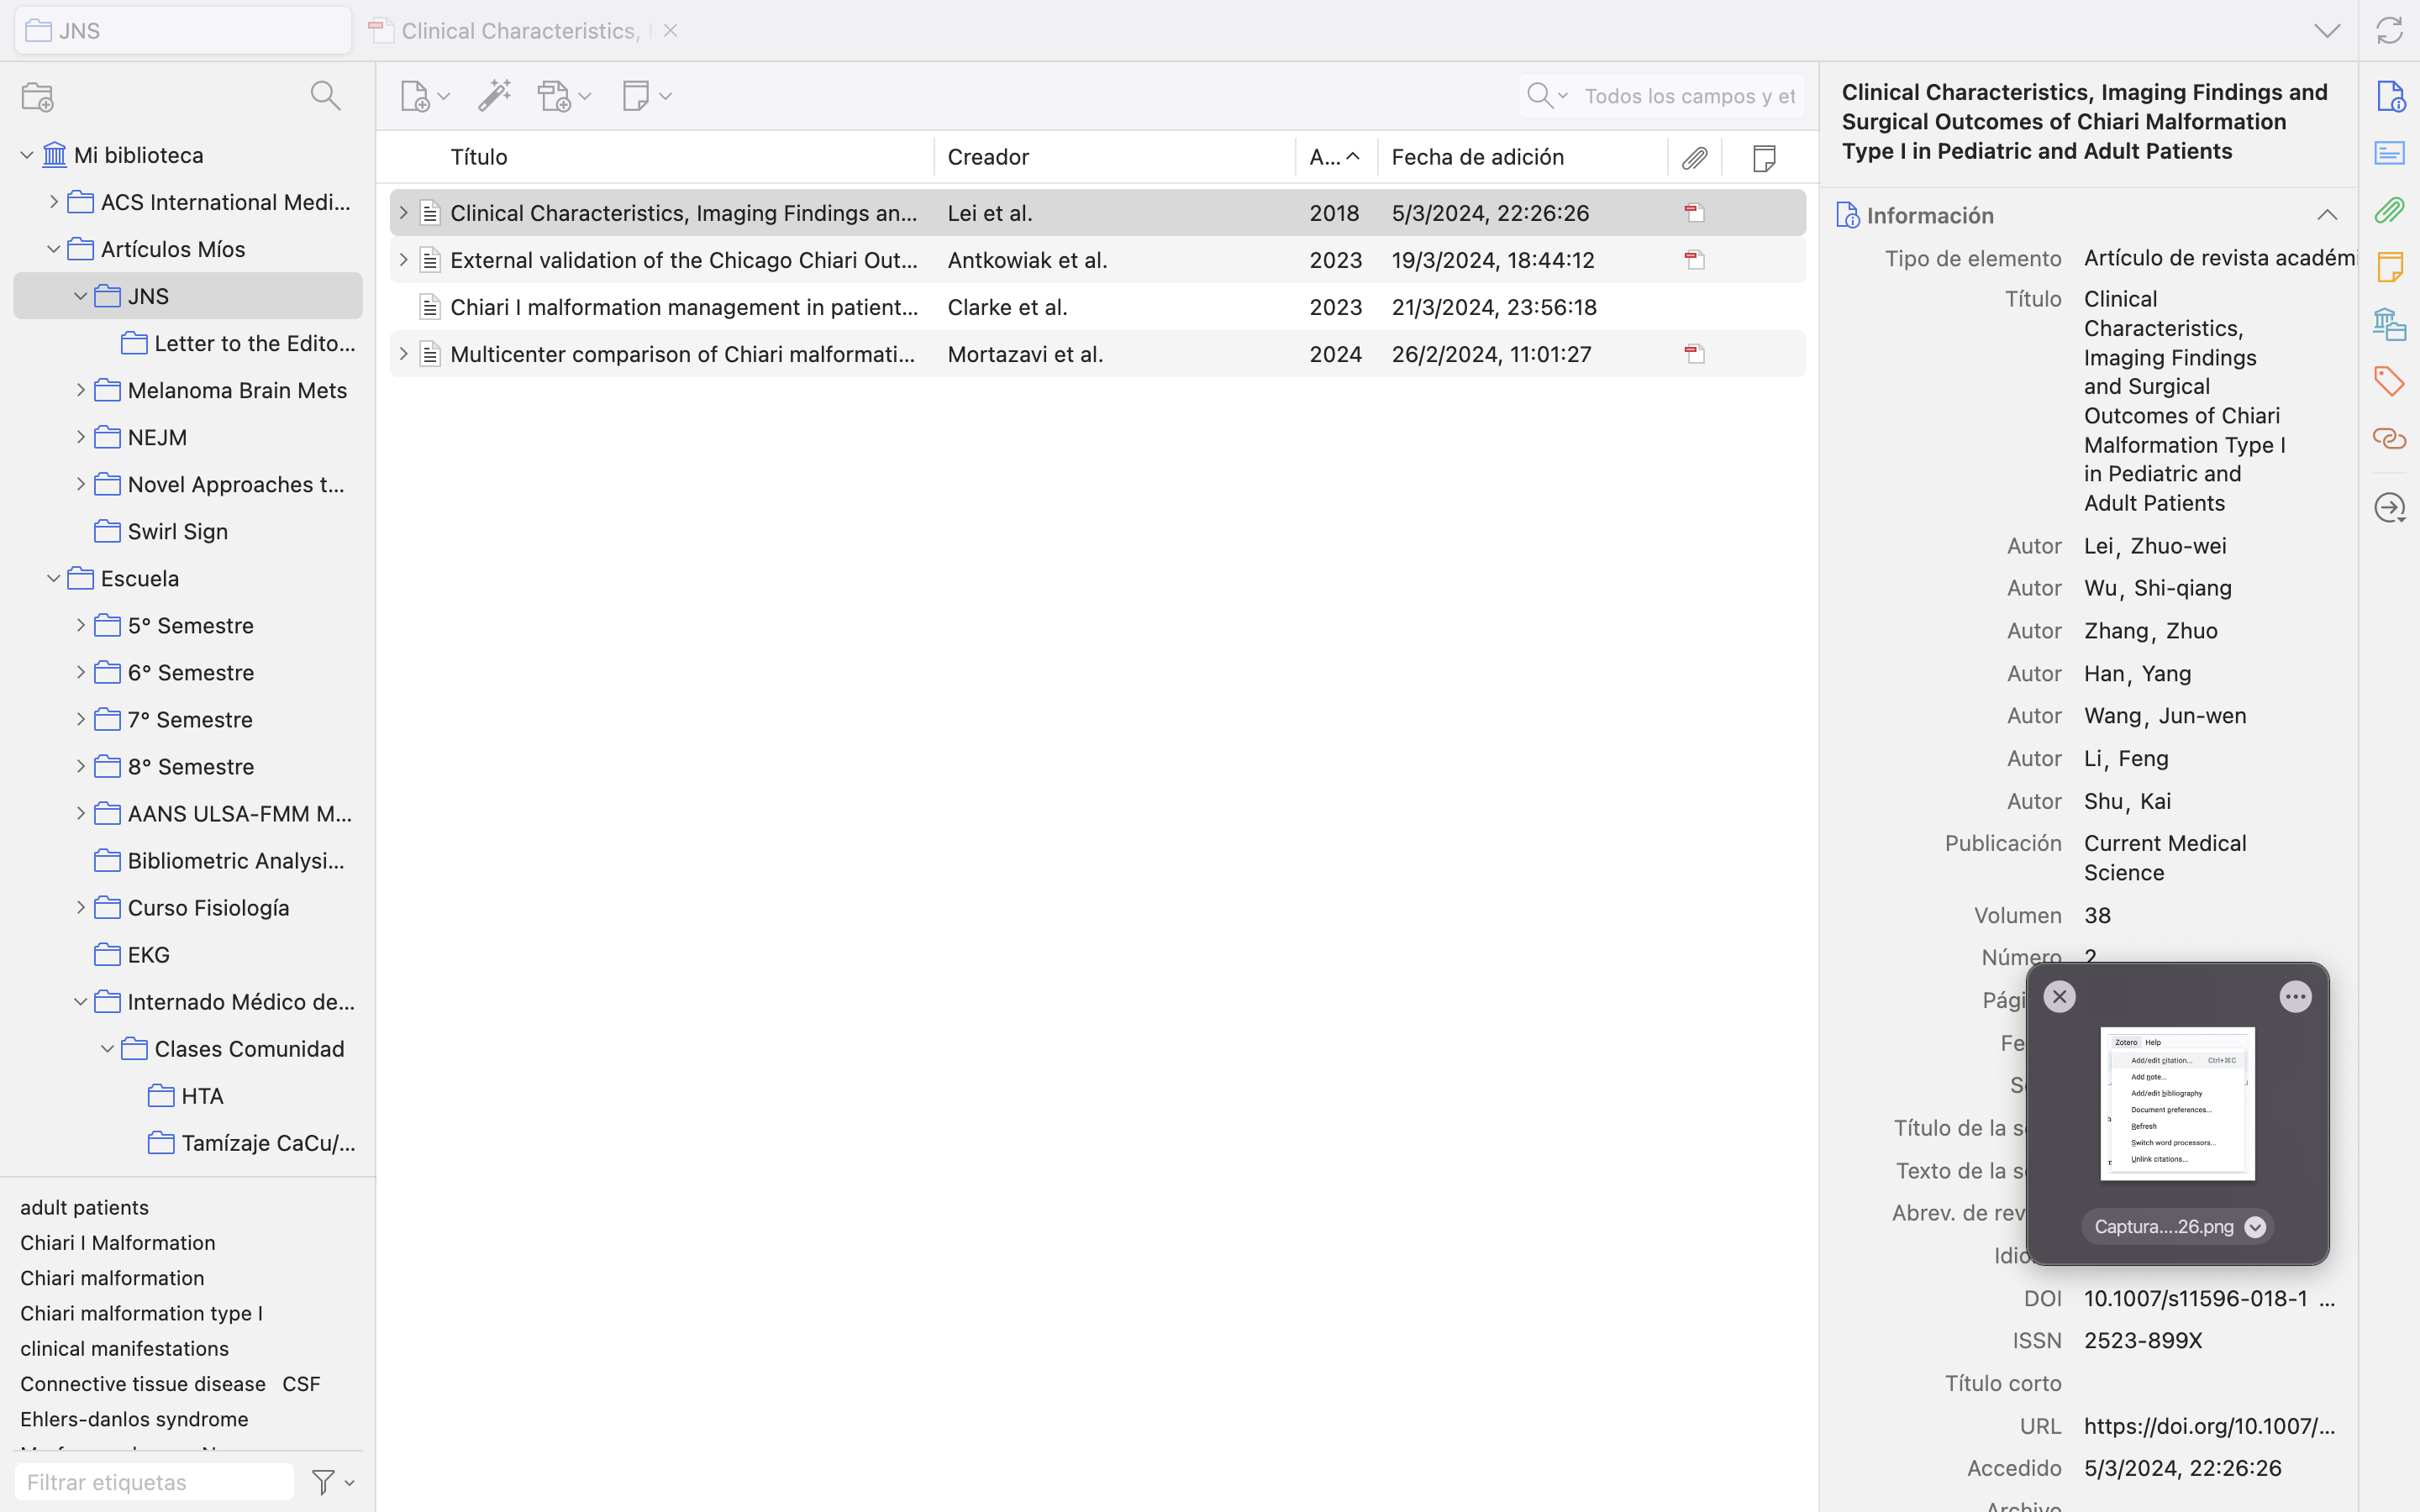The height and width of the screenshot is (1512, 2420).
Task: Click the add item by identifier wand
Action: point(494,96)
